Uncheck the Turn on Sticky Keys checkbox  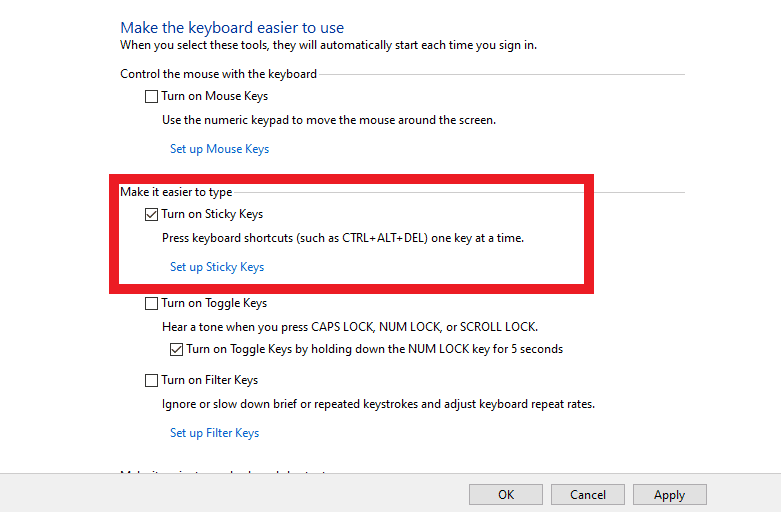click(151, 214)
